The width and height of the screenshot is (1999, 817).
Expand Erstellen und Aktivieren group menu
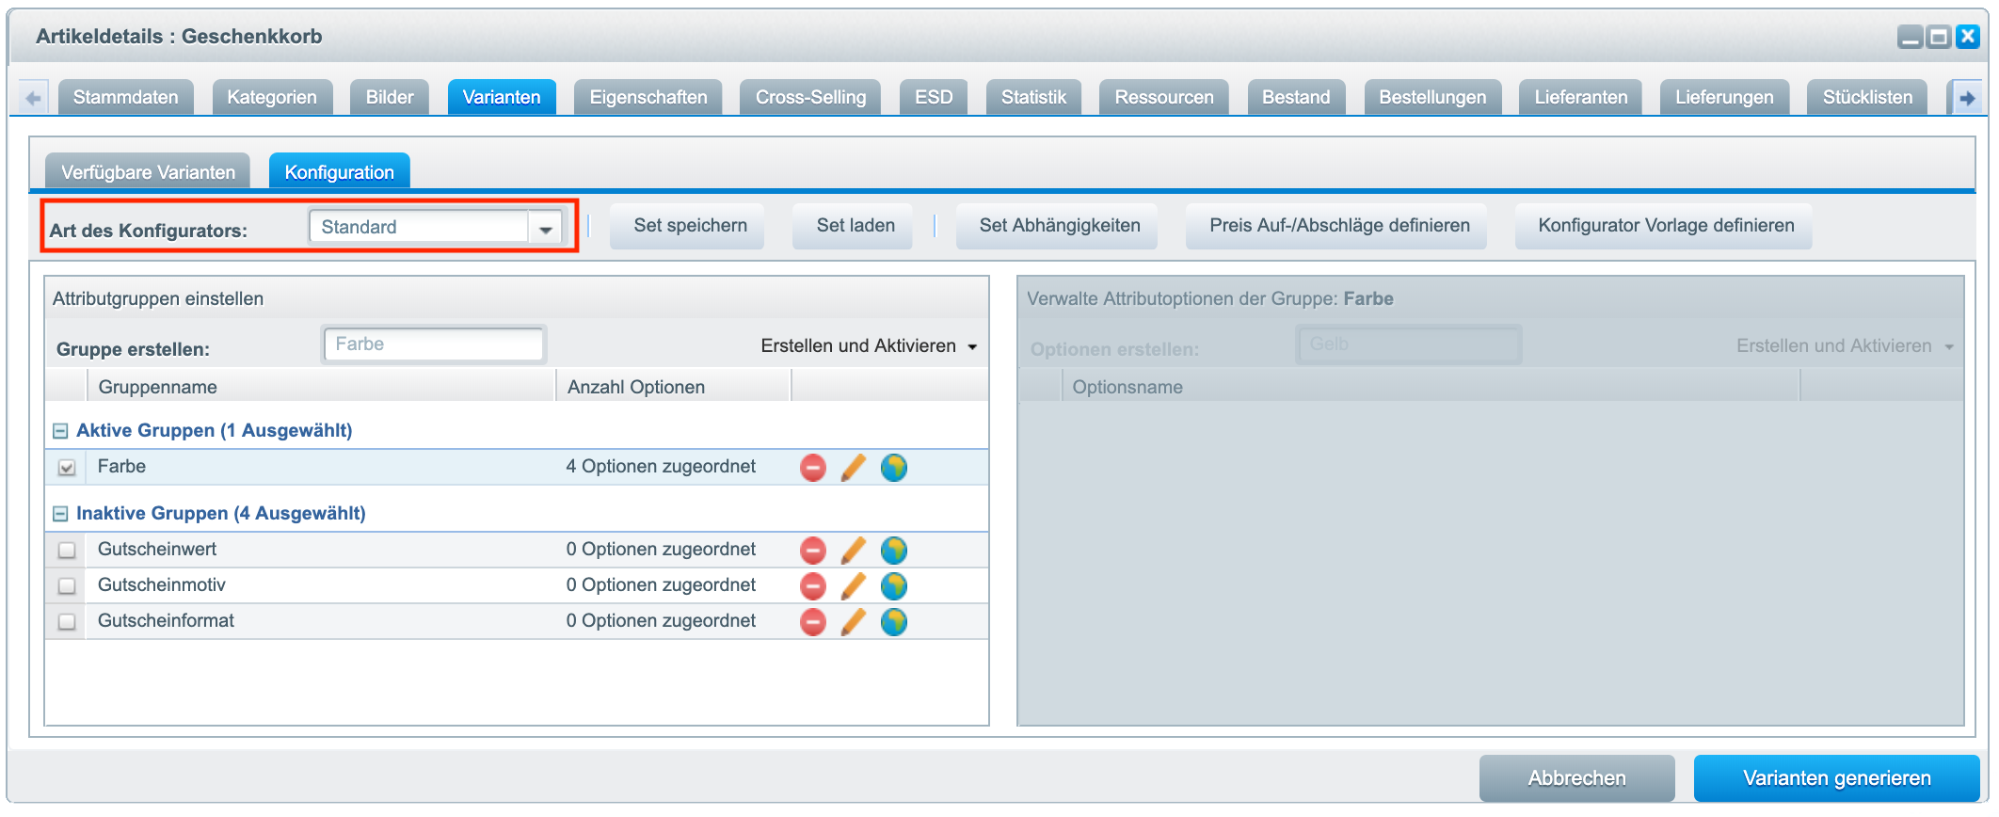pos(868,346)
